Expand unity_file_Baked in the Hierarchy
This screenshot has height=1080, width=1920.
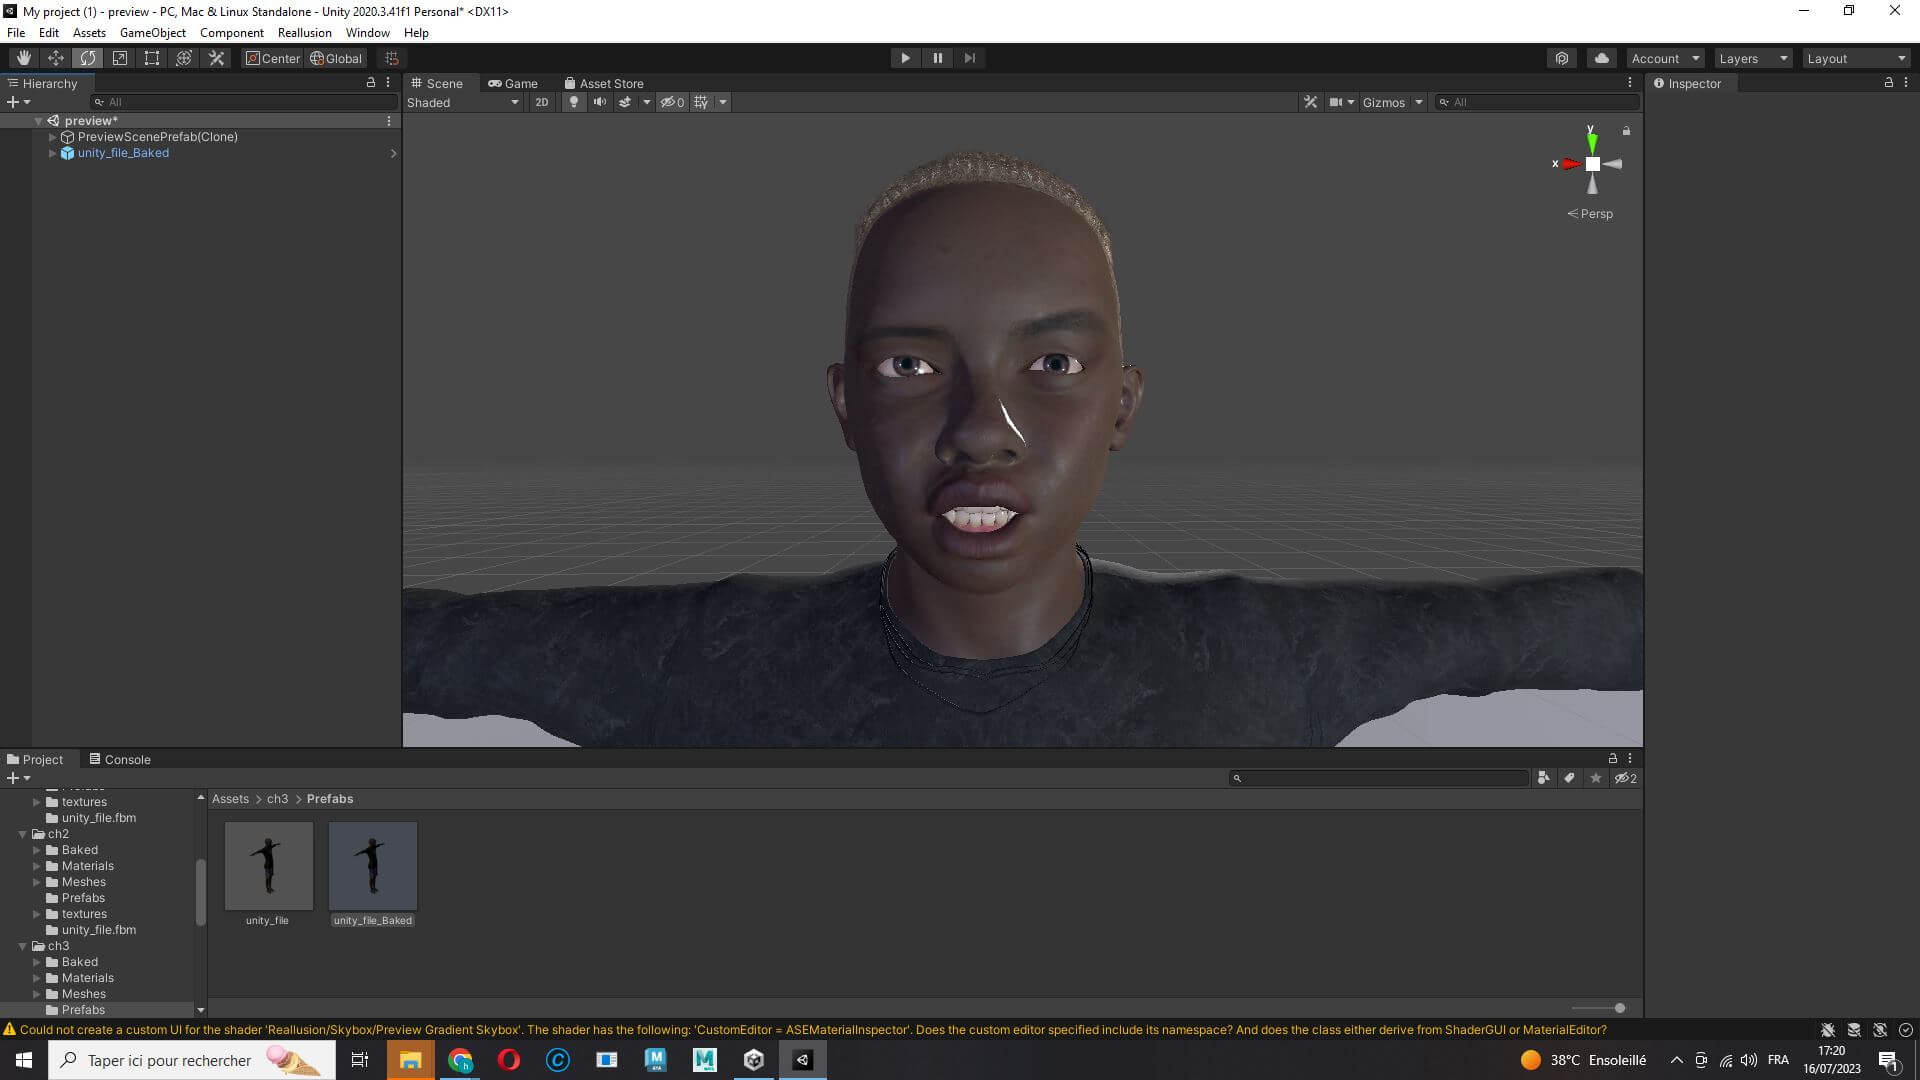pyautogui.click(x=52, y=153)
